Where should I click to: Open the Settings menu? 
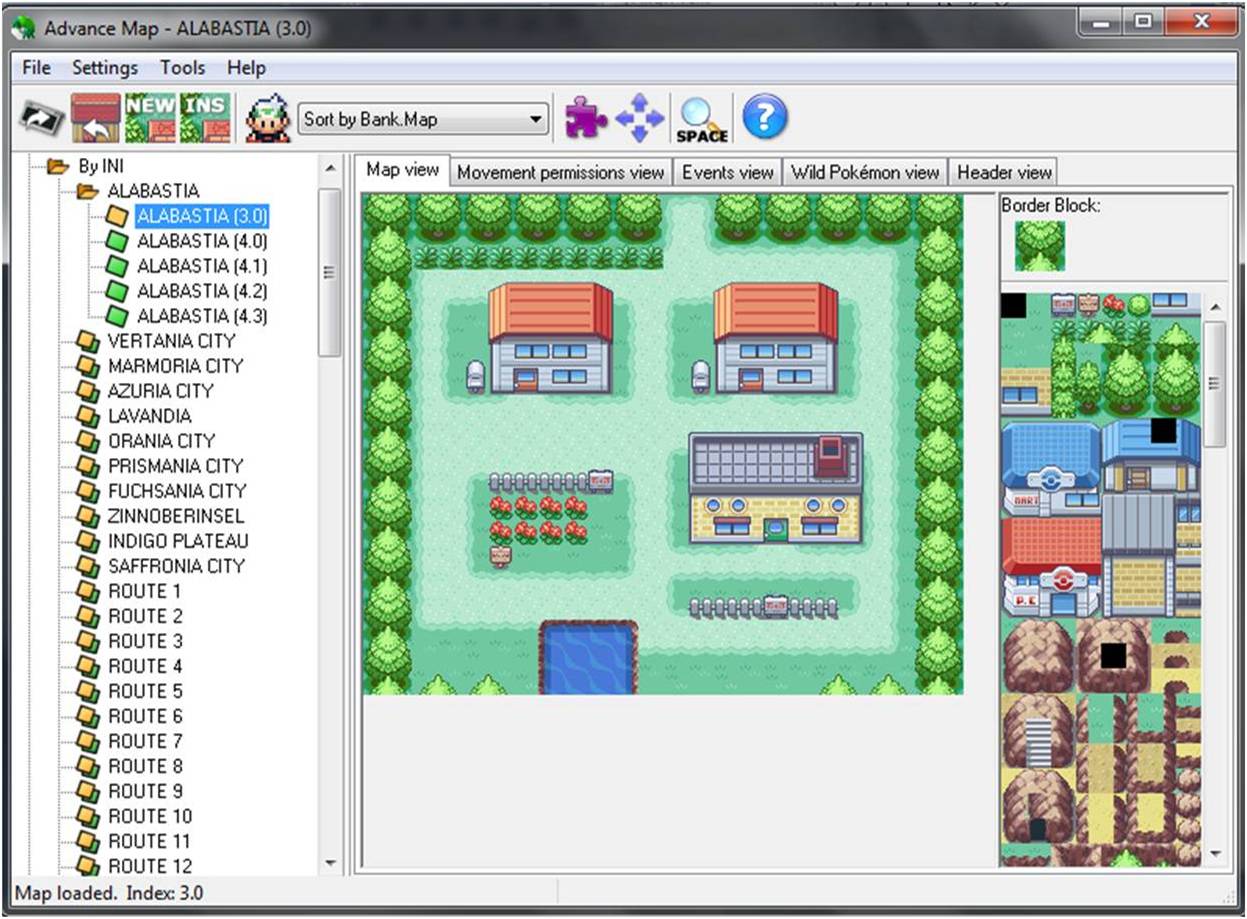pos(104,68)
